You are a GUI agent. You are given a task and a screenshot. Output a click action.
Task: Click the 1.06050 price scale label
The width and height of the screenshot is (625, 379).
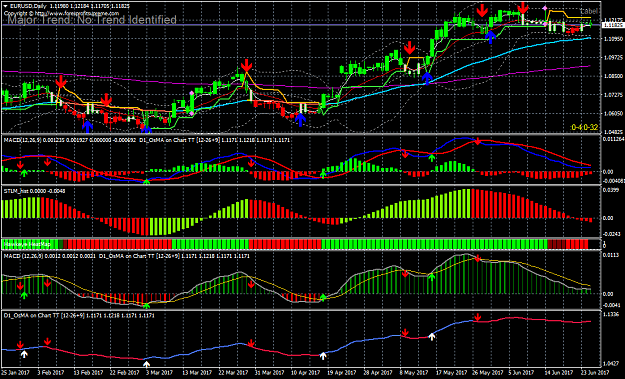point(613,114)
